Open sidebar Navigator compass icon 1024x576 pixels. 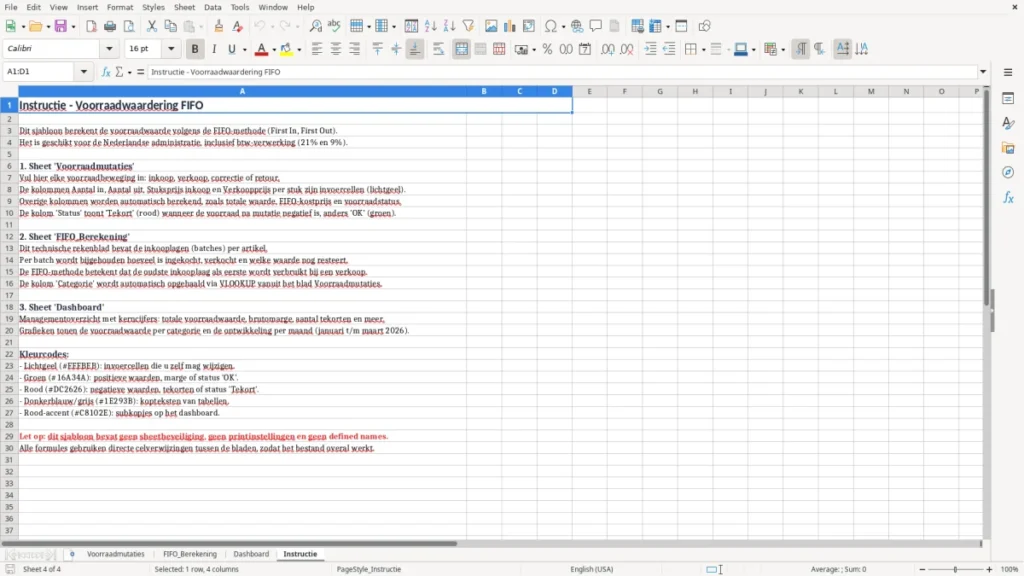[x=1008, y=172]
